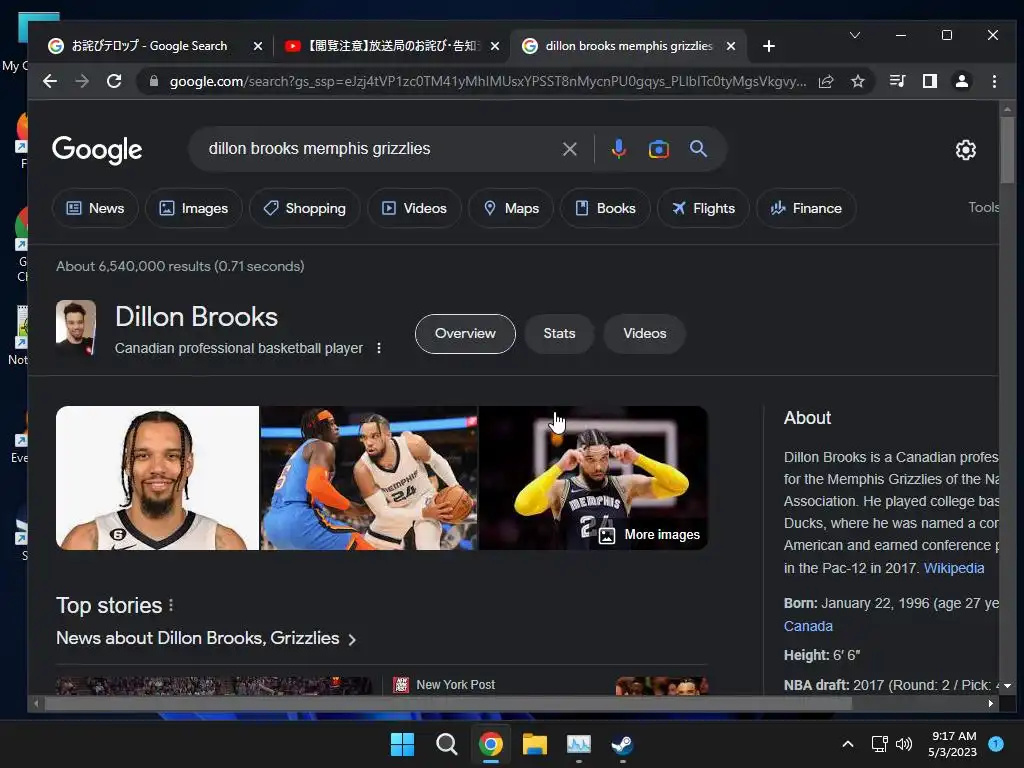The height and width of the screenshot is (768, 1024).
Task: Filter results by Maps
Action: 511,208
